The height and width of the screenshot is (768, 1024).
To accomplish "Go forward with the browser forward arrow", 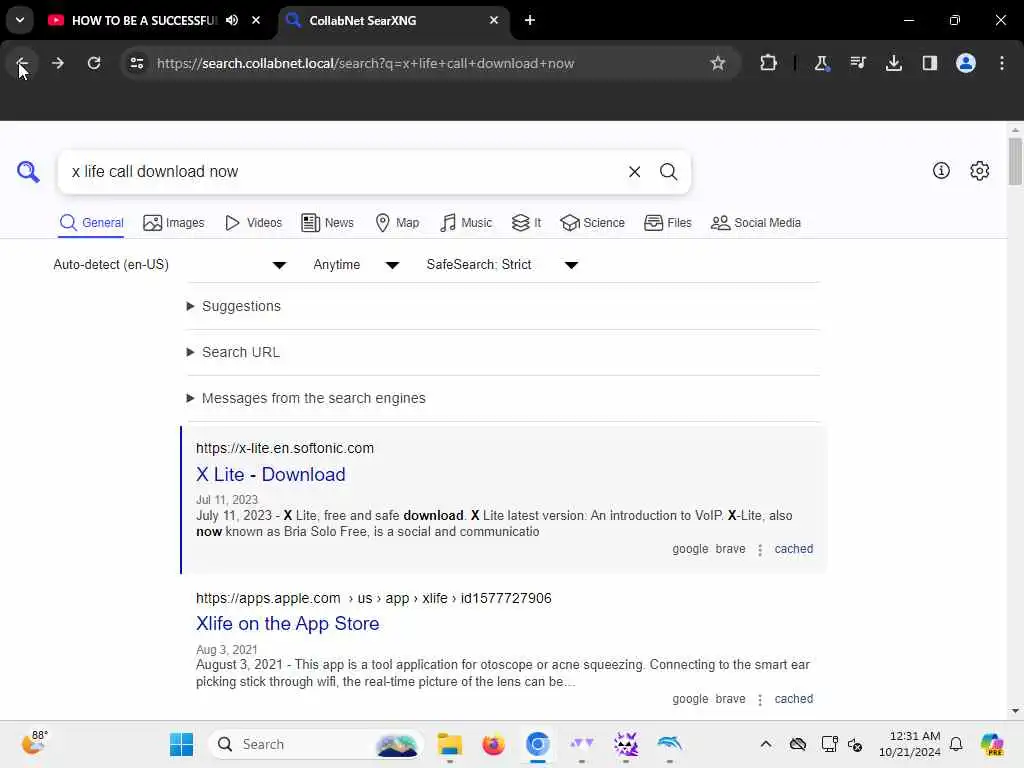I will [57, 63].
